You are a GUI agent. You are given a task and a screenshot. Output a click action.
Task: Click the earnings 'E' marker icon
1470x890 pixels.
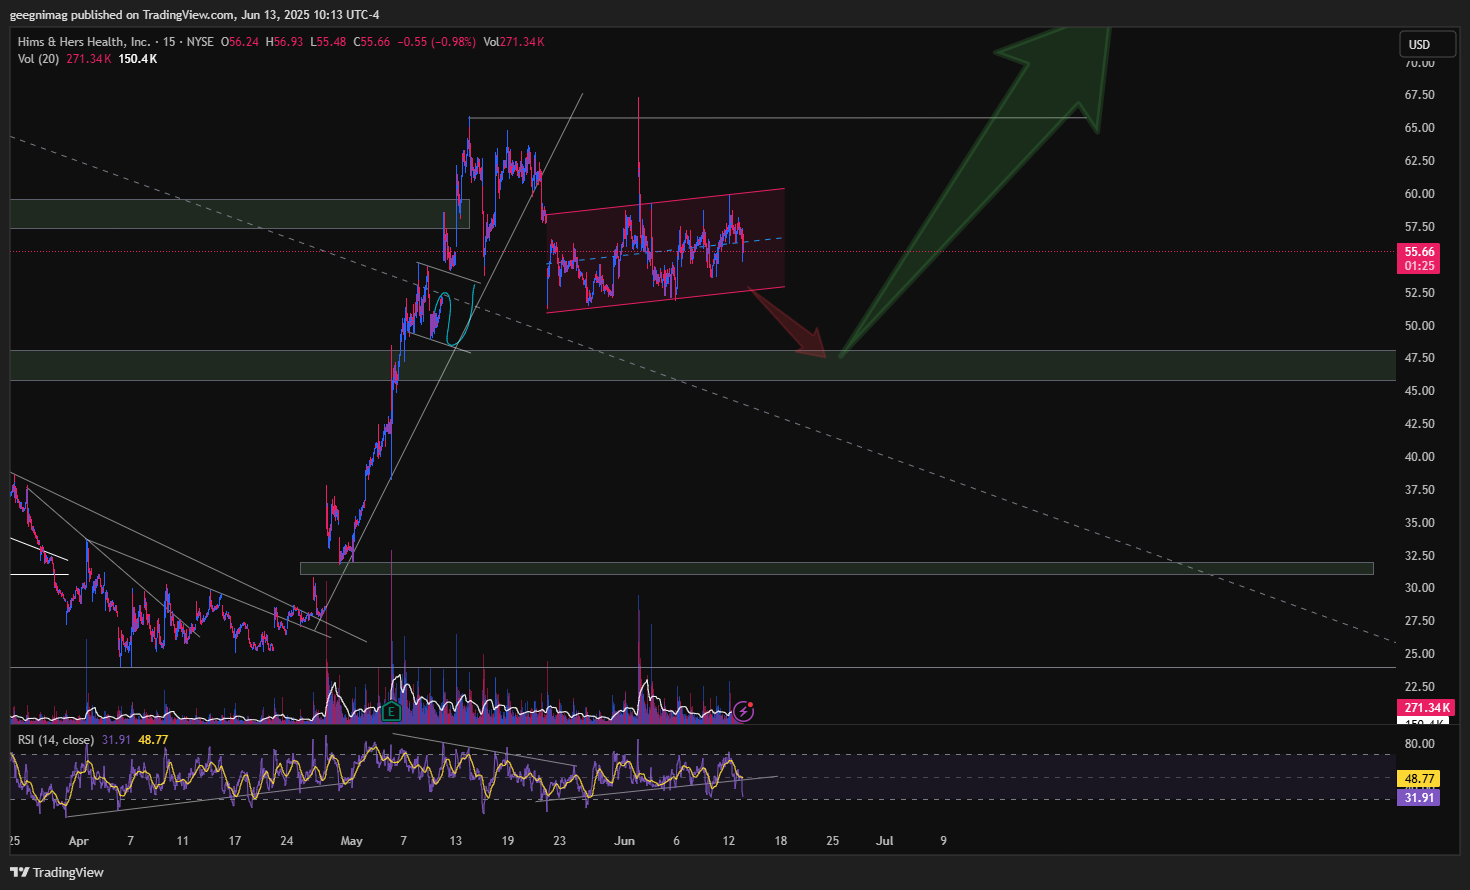(x=391, y=712)
